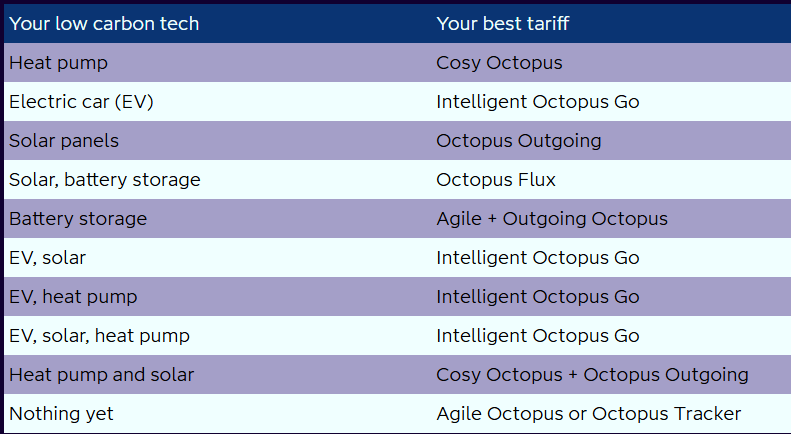This screenshot has height=434, width=791.
Task: Click the 'Octopus Flux' tariff text
Action: pos(496,180)
